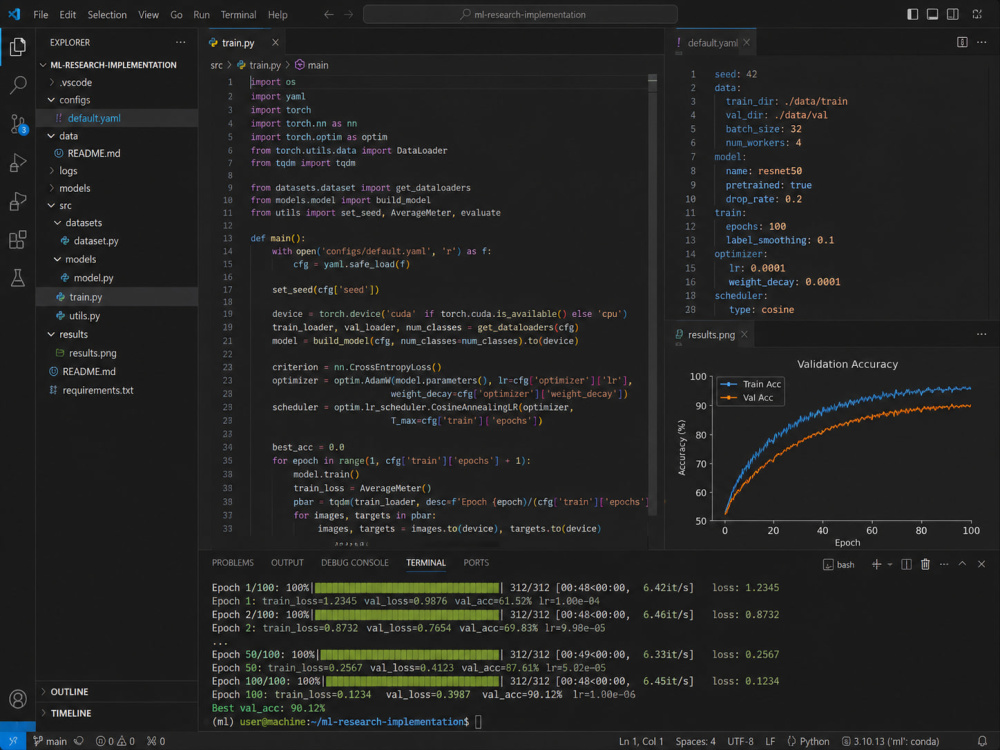Open the new terminal launch profile dropdown
Screen dimensions: 1000x750
pyautogui.click(x=890, y=564)
